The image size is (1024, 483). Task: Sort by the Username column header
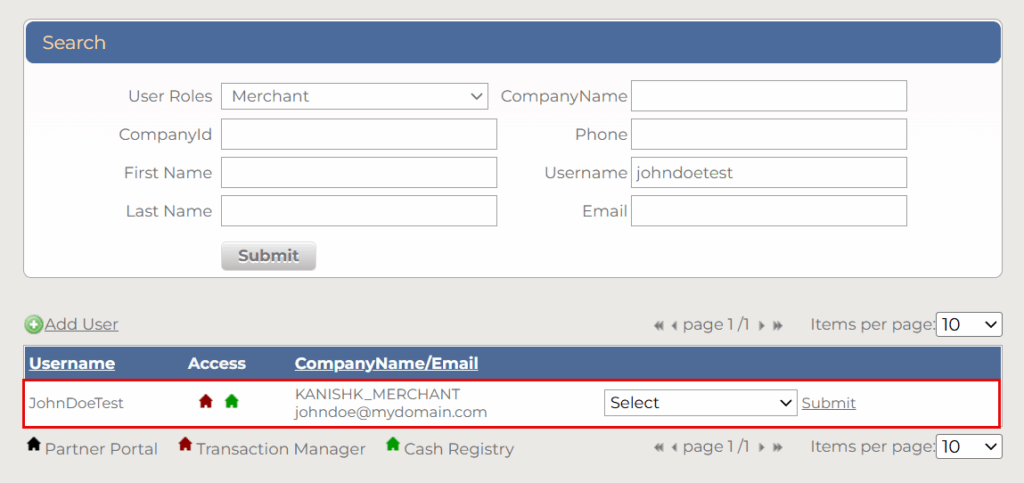coord(72,363)
